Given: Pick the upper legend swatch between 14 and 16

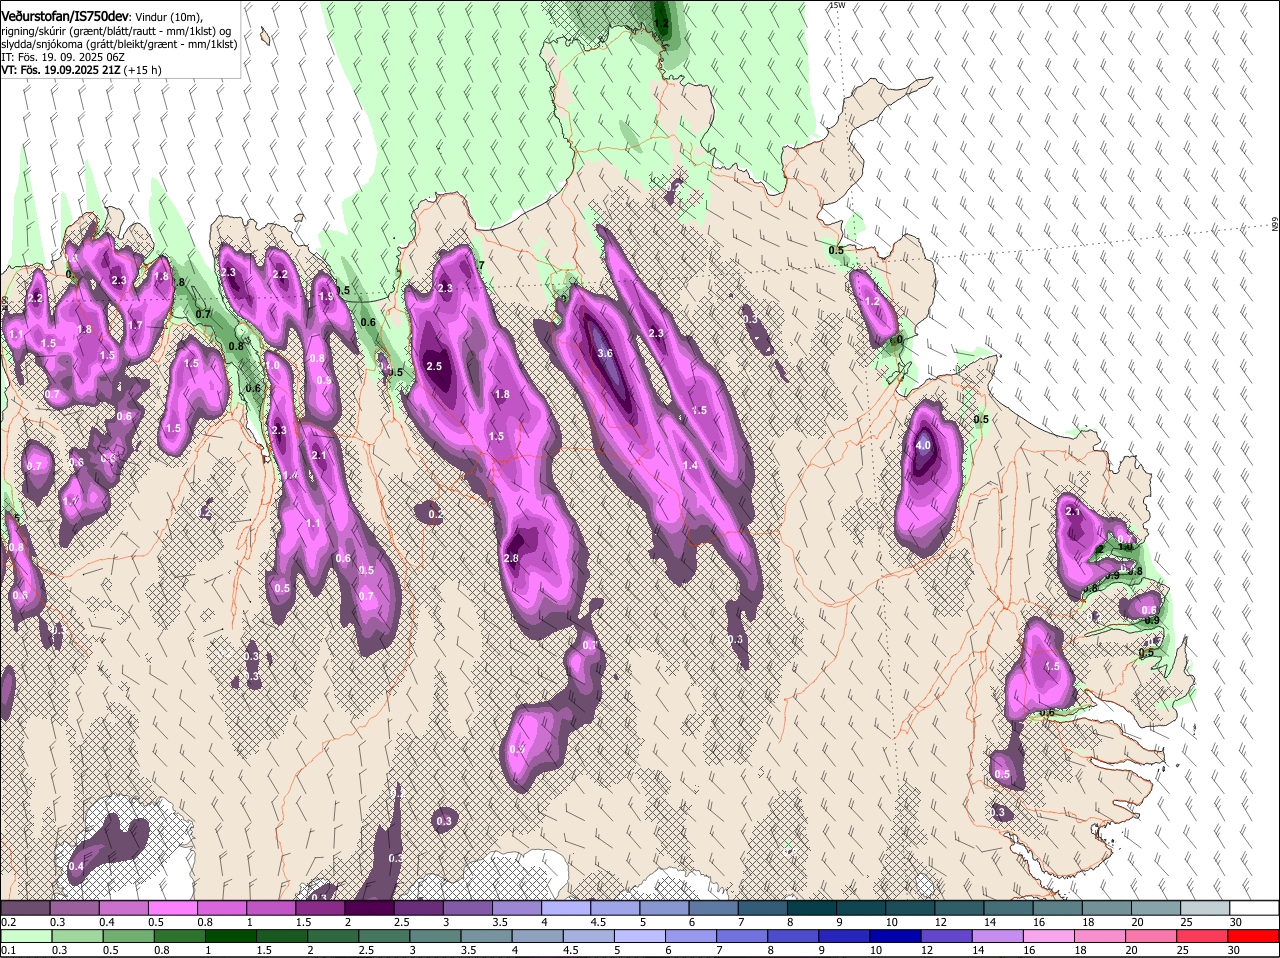Looking at the screenshot, I should (x=1009, y=908).
